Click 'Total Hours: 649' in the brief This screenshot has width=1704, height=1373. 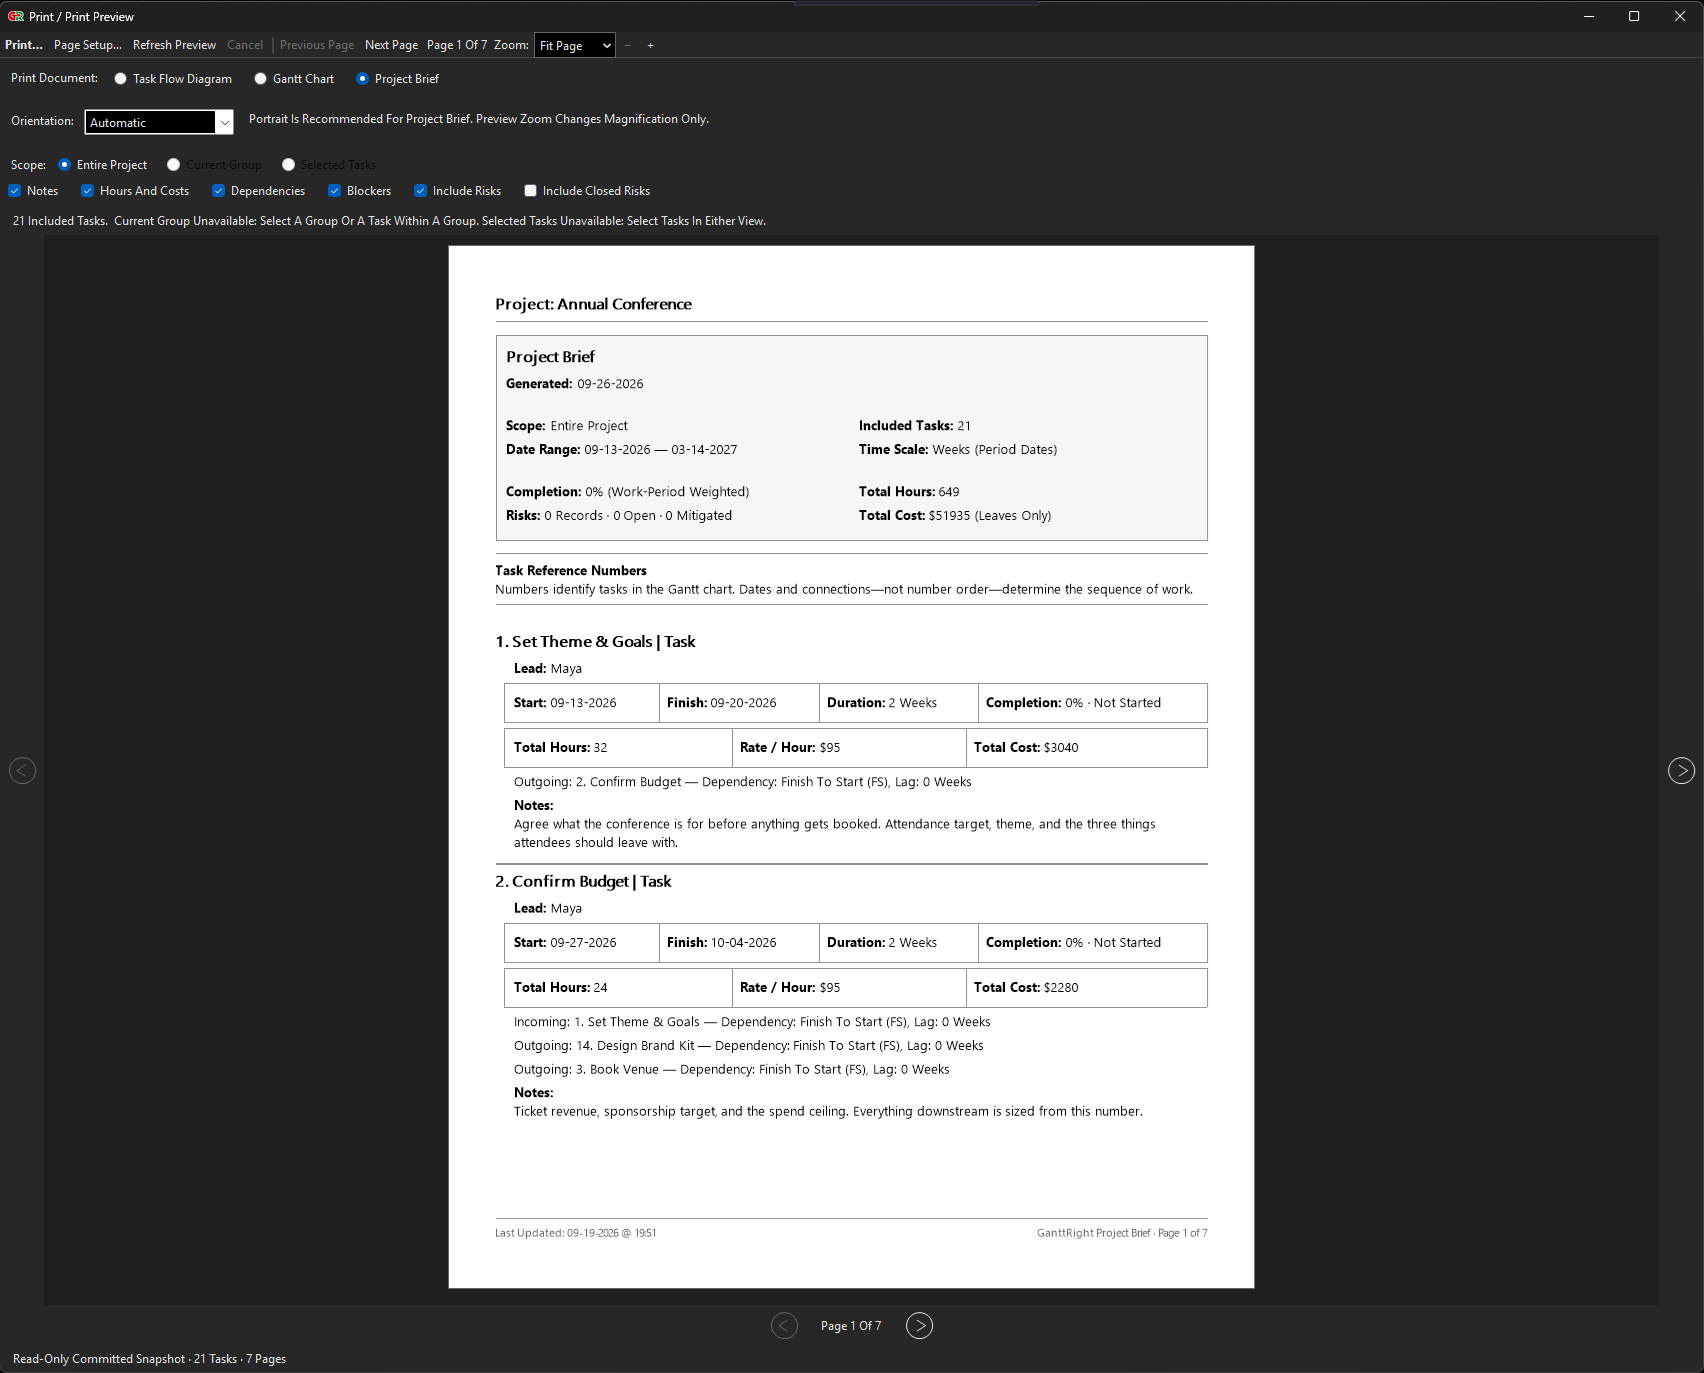click(909, 492)
